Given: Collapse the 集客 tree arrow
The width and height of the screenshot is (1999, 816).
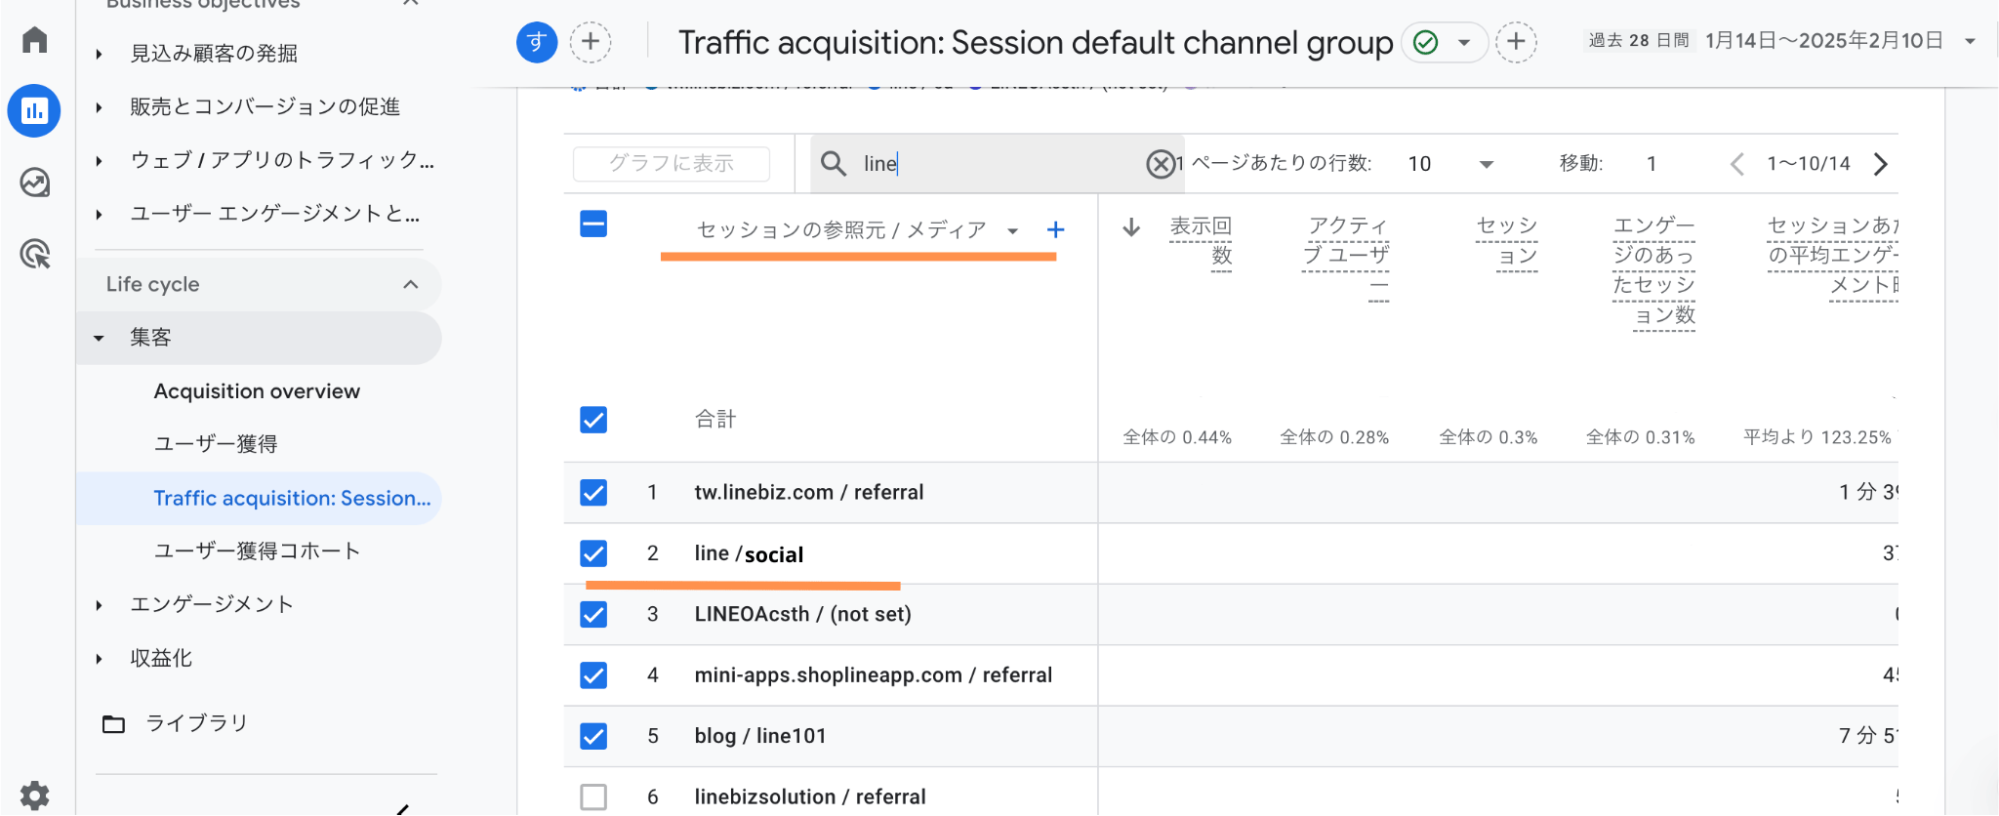Looking at the screenshot, I should pos(98,338).
